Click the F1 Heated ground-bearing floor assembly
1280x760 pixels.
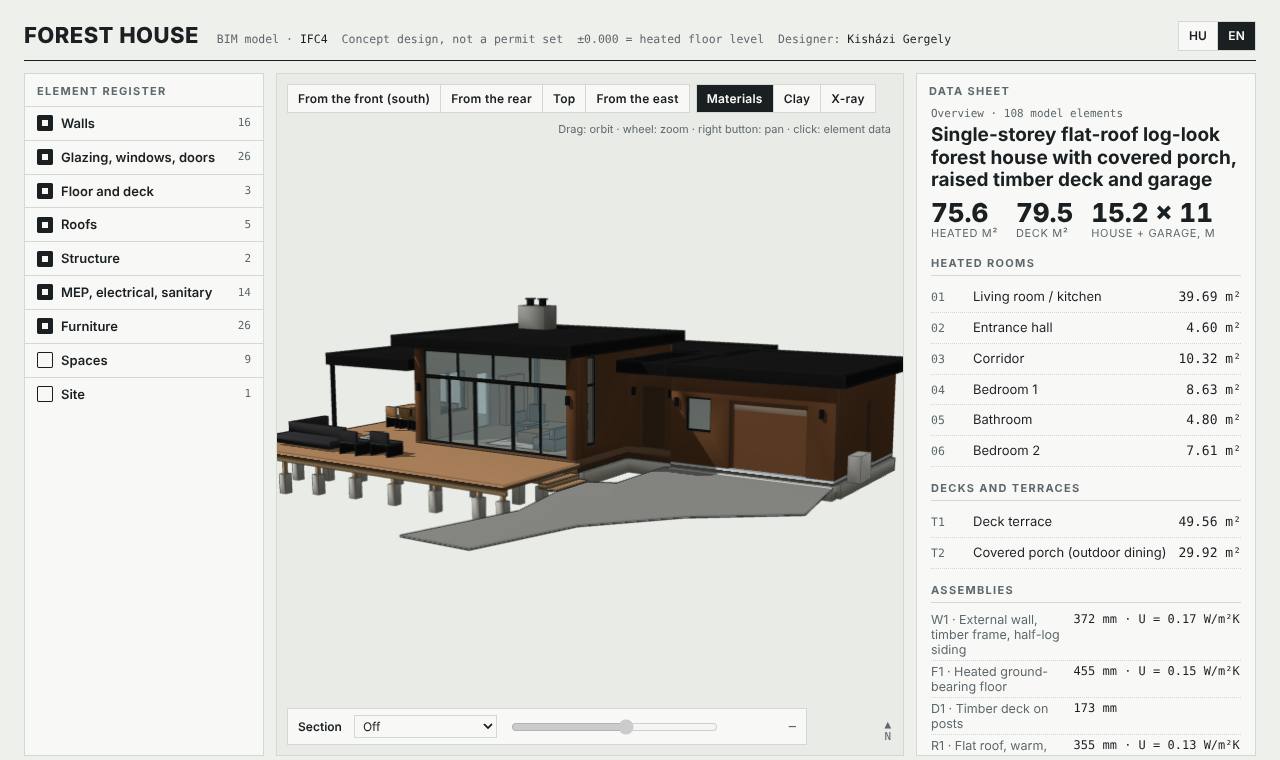[x=1085, y=679]
